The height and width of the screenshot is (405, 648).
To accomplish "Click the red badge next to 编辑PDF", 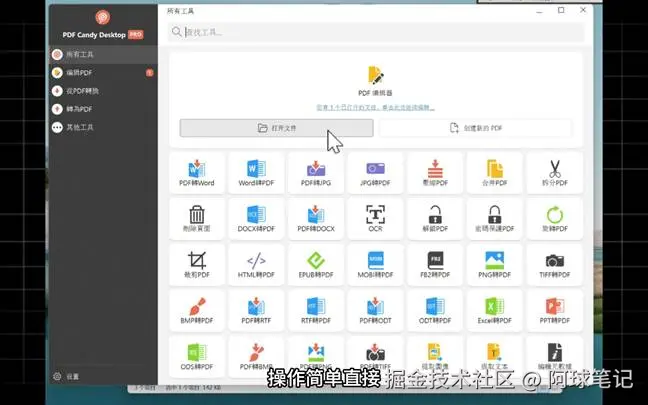I will [150, 73].
